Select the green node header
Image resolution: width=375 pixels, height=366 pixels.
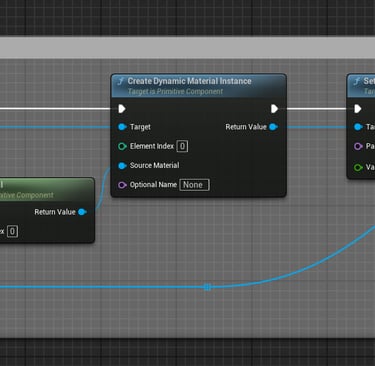tap(47, 189)
